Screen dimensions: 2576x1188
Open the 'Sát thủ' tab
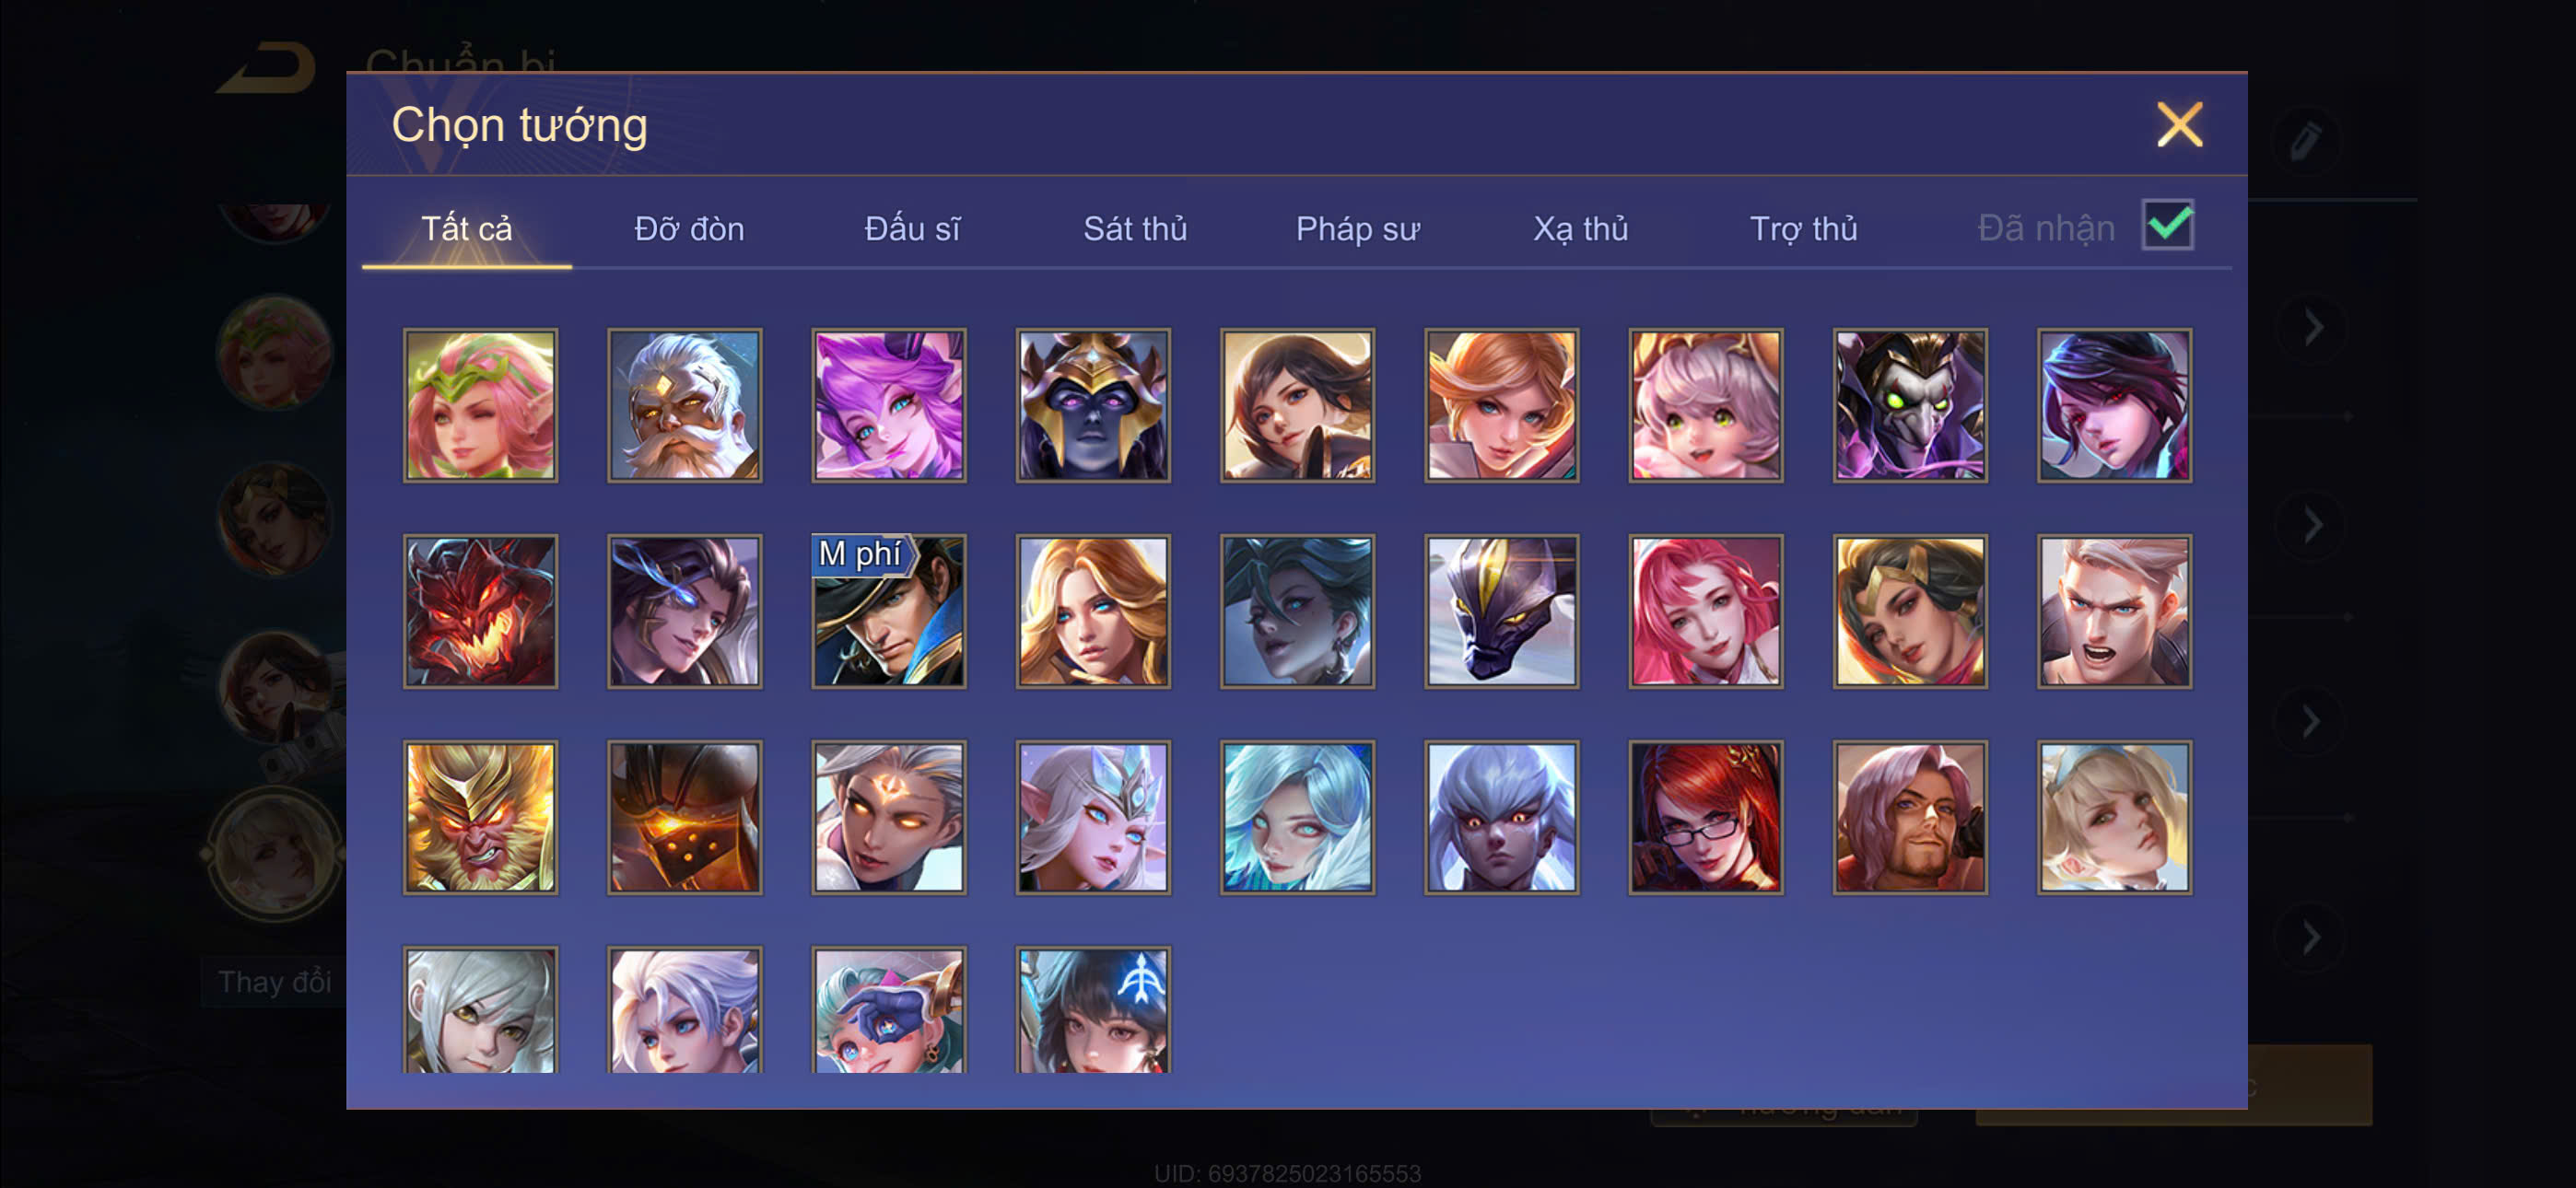(1135, 229)
